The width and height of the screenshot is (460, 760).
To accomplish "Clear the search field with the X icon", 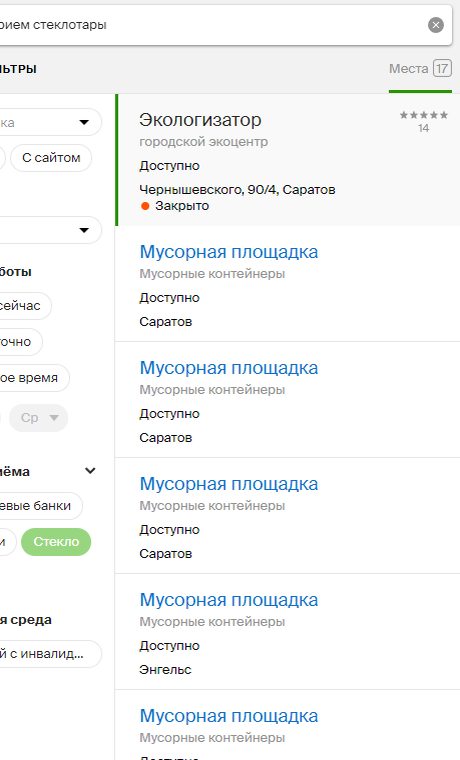I will [x=435, y=25].
